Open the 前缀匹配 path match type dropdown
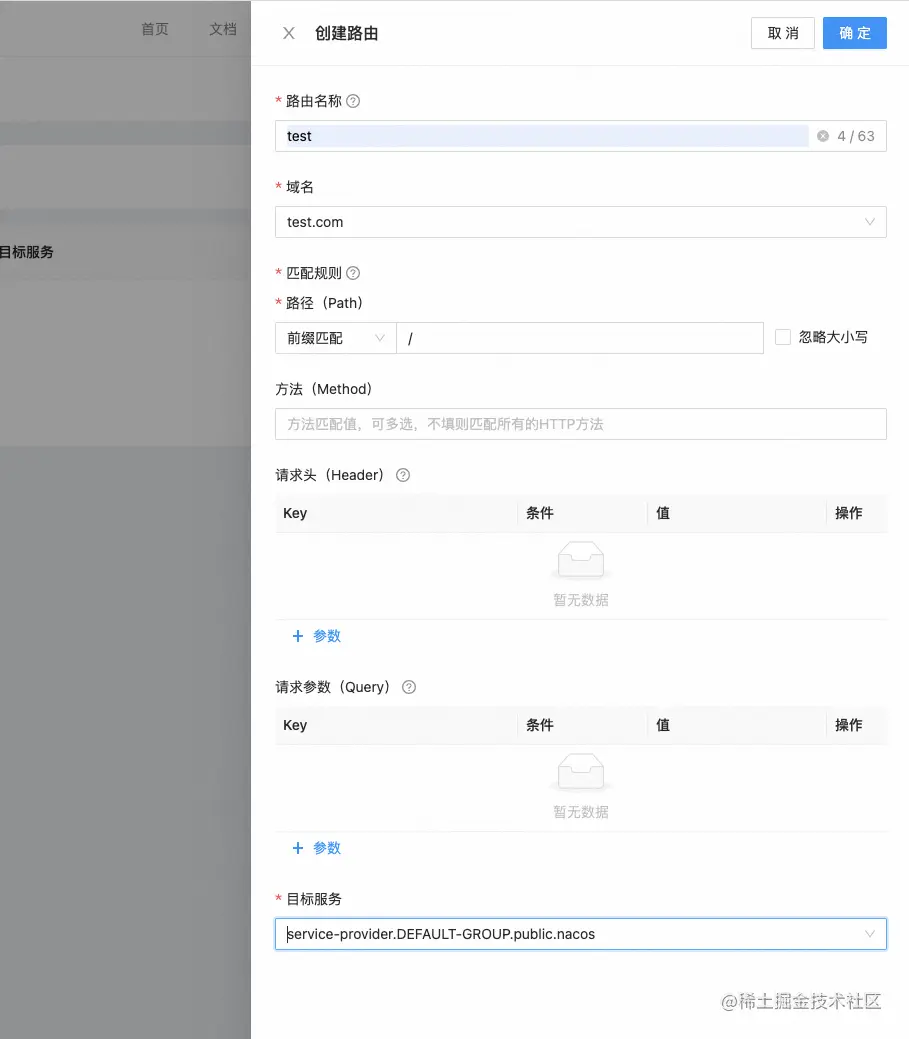 point(336,338)
